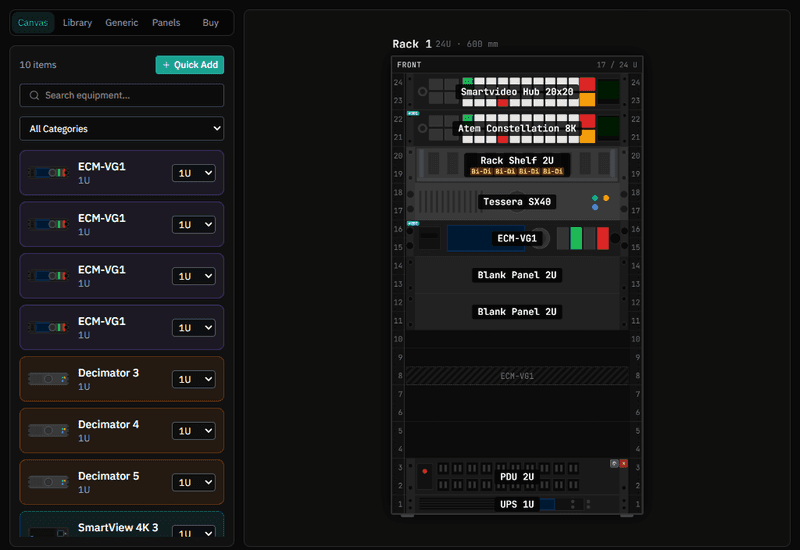
Task: Click the gray settings icon on PDU 2U
Action: [x=614, y=463]
